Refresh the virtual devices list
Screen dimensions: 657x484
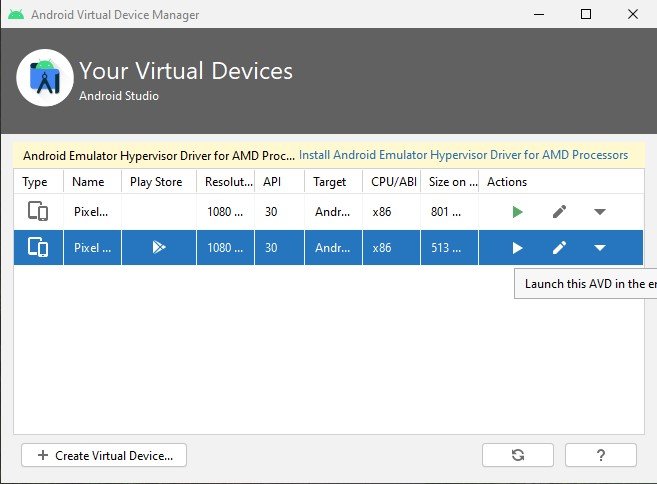tap(518, 455)
